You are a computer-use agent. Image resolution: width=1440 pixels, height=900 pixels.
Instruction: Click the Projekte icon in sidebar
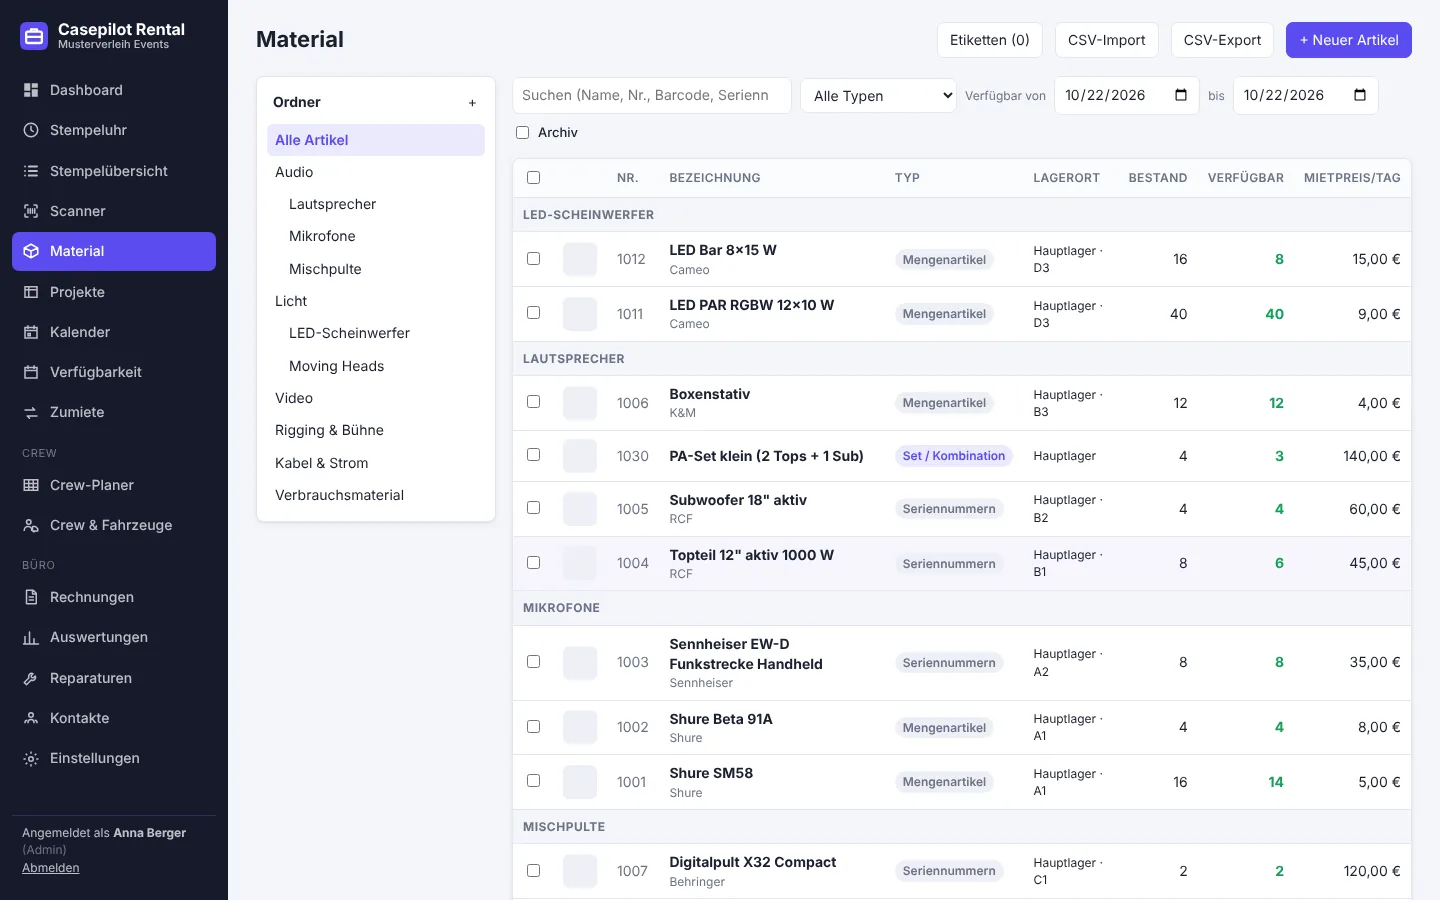coord(31,292)
